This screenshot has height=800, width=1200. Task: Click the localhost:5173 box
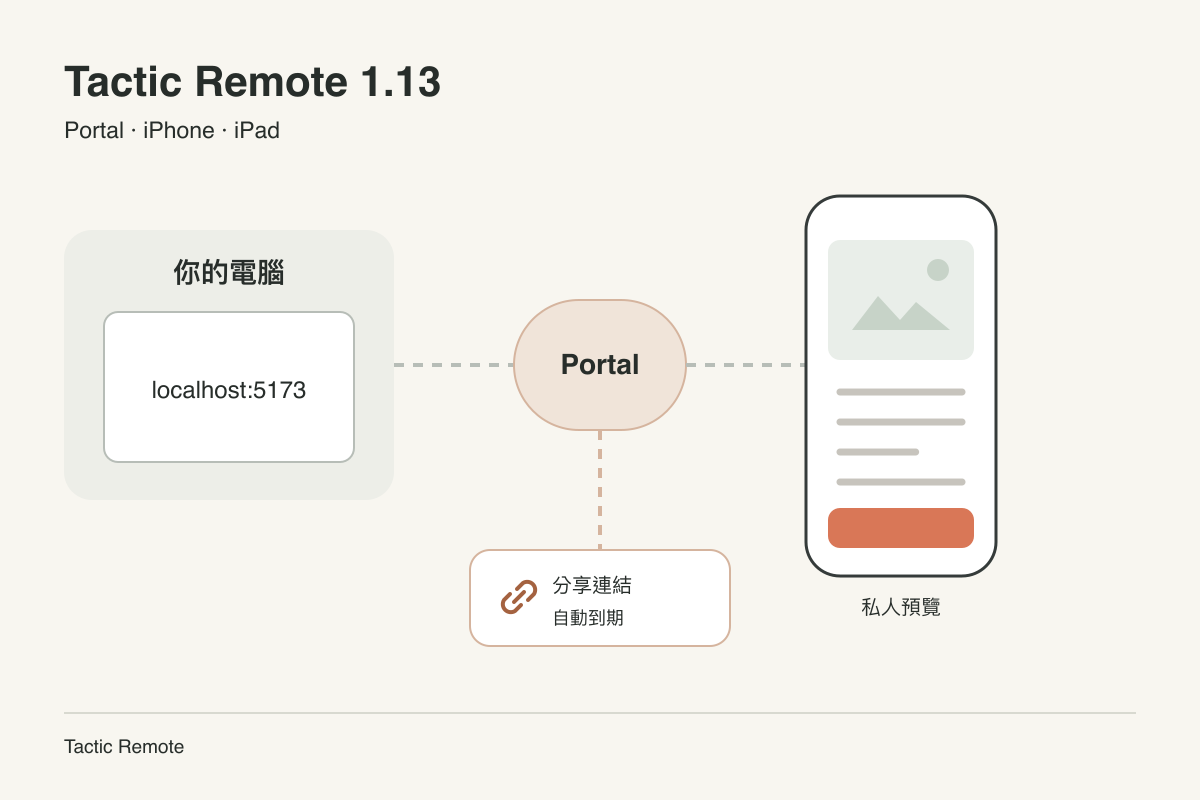coord(229,387)
